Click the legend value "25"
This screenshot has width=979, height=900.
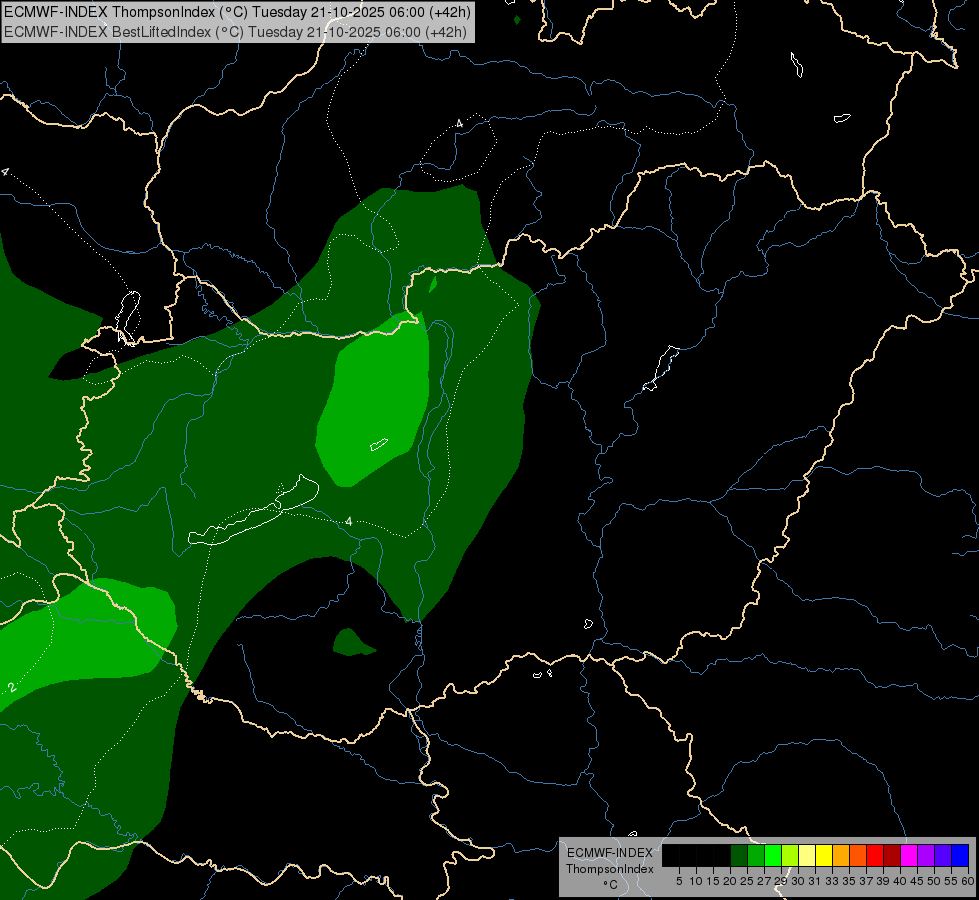[x=747, y=881]
